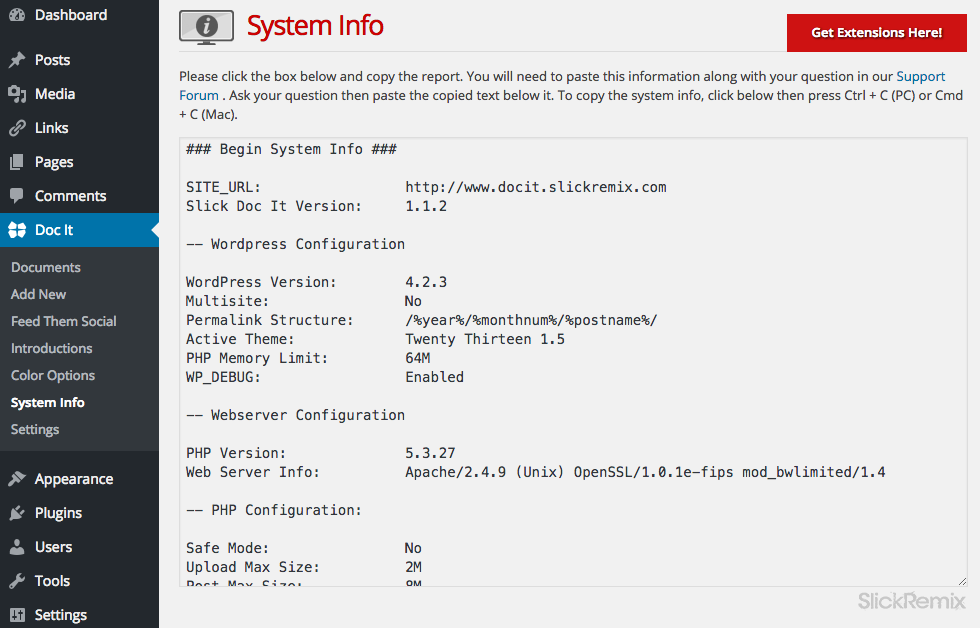The image size is (980, 628).
Task: Click the Media library icon
Action: pyautogui.click(x=17, y=94)
